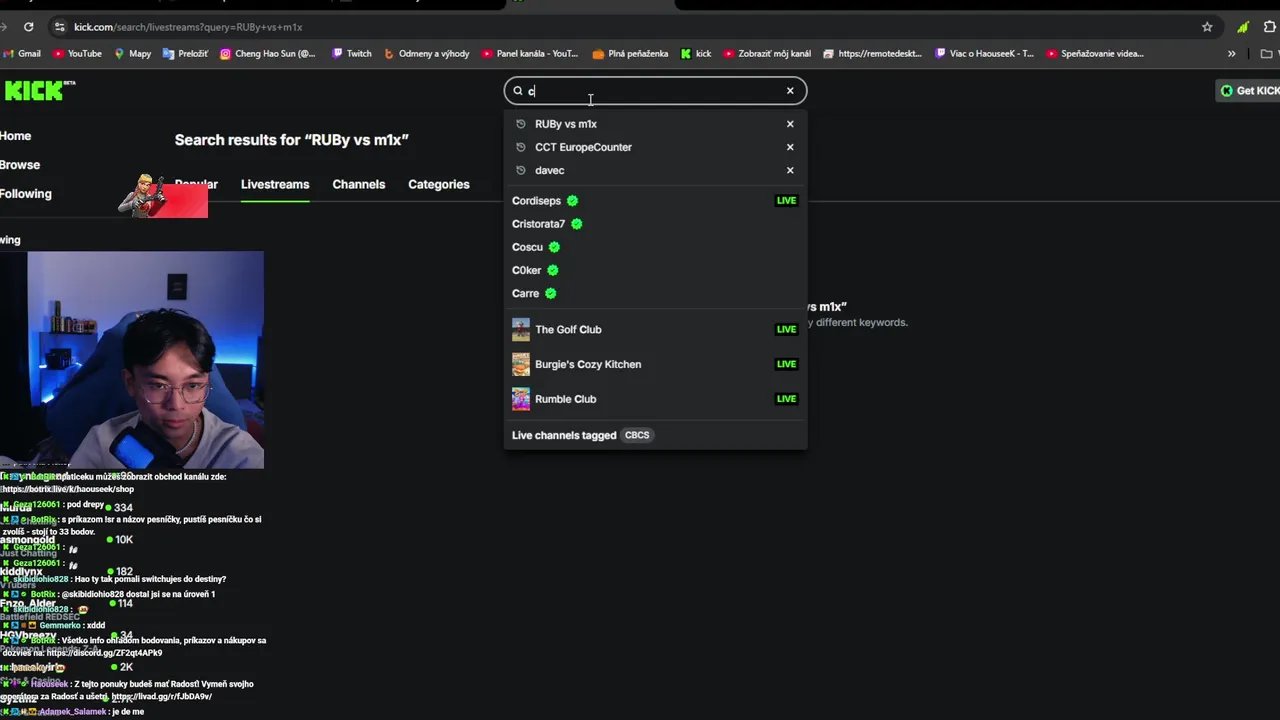Switch to the Livestreams tab
This screenshot has height=720, width=1280.
click(275, 184)
